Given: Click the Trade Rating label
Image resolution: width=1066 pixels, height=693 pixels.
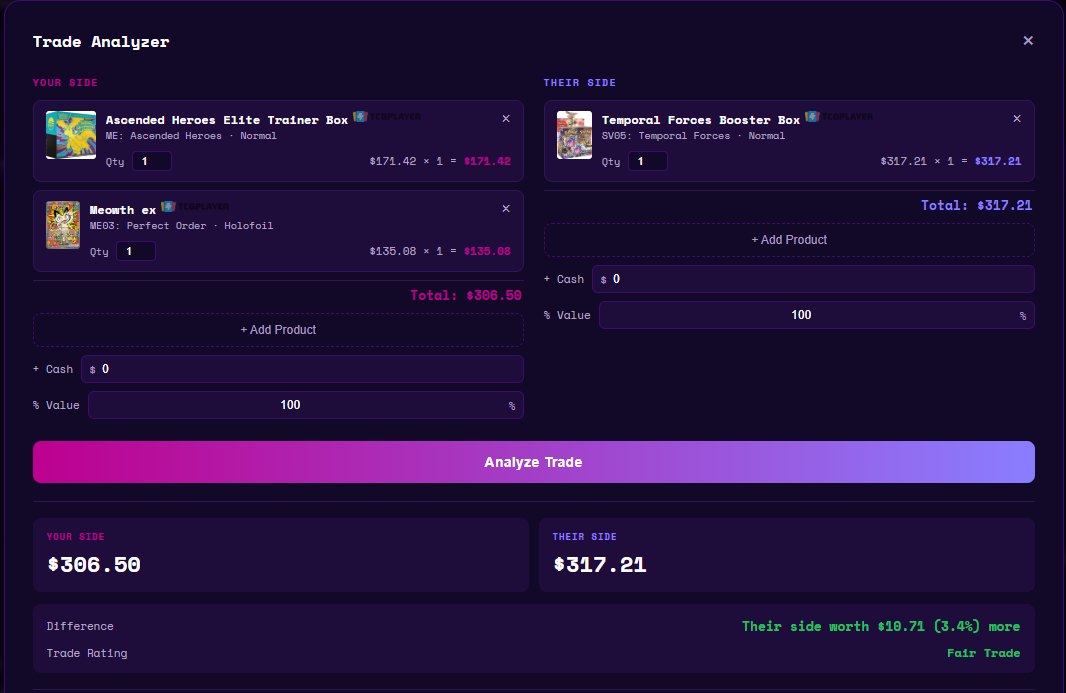Looking at the screenshot, I should pyautogui.click(x=87, y=653).
